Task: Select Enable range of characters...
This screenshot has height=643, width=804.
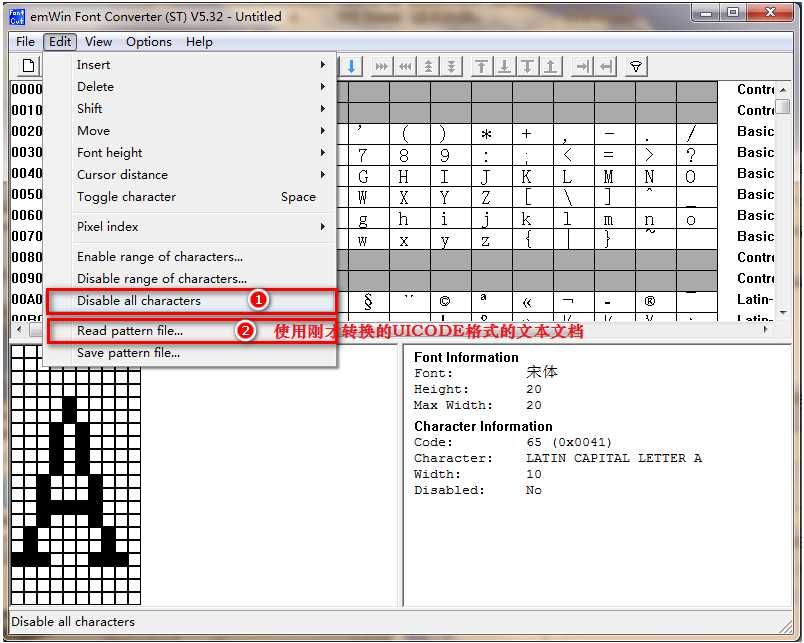Action: (x=191, y=256)
